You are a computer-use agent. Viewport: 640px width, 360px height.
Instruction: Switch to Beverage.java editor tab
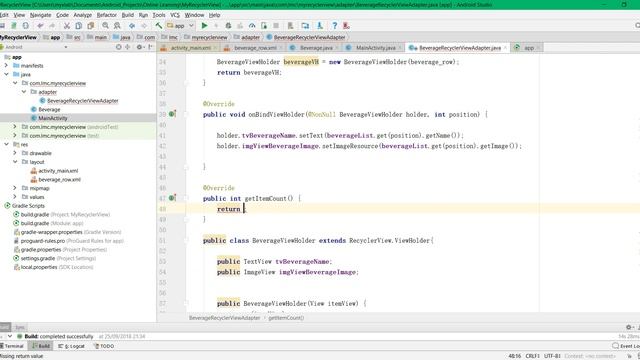pos(313,48)
